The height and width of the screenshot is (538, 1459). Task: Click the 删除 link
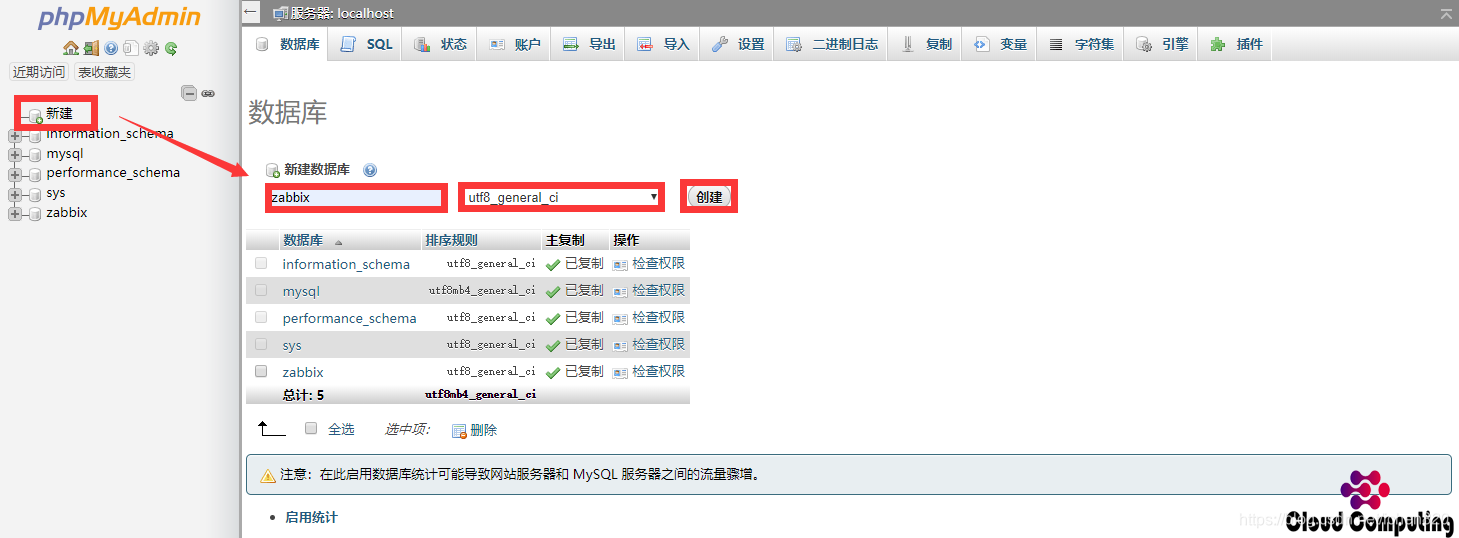484,430
